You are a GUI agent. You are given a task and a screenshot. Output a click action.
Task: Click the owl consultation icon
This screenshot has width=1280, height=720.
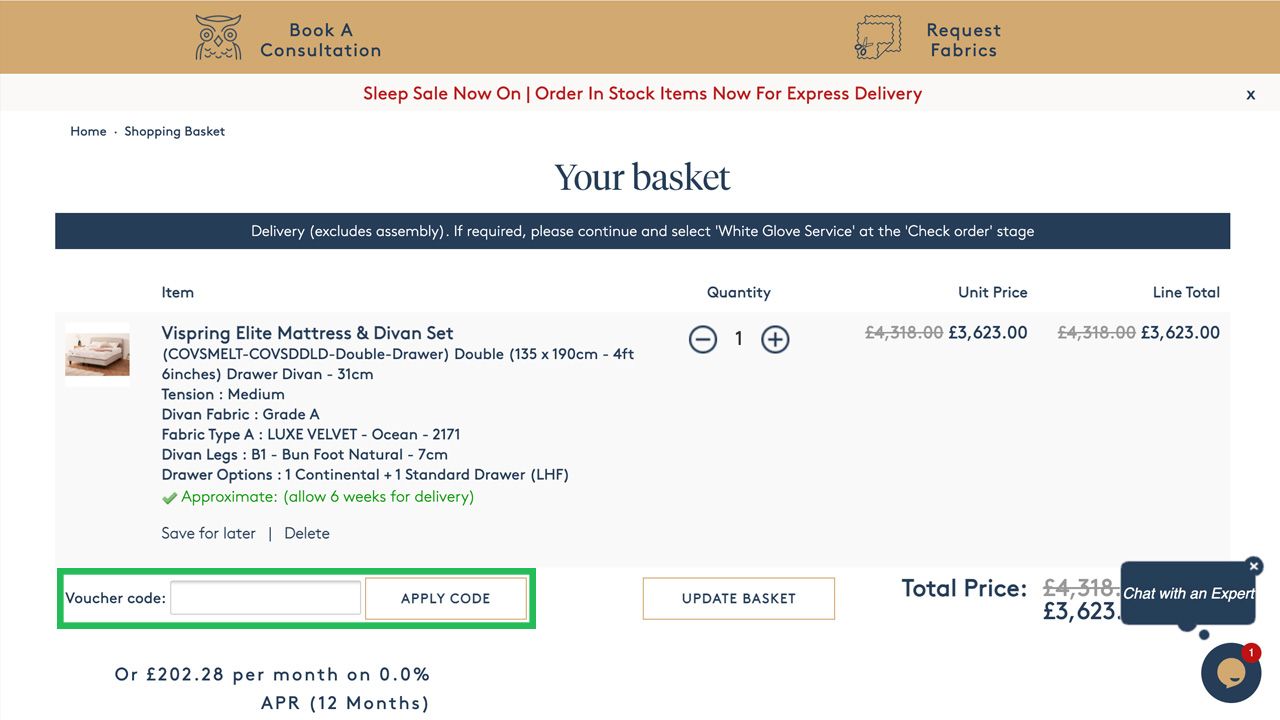click(218, 37)
